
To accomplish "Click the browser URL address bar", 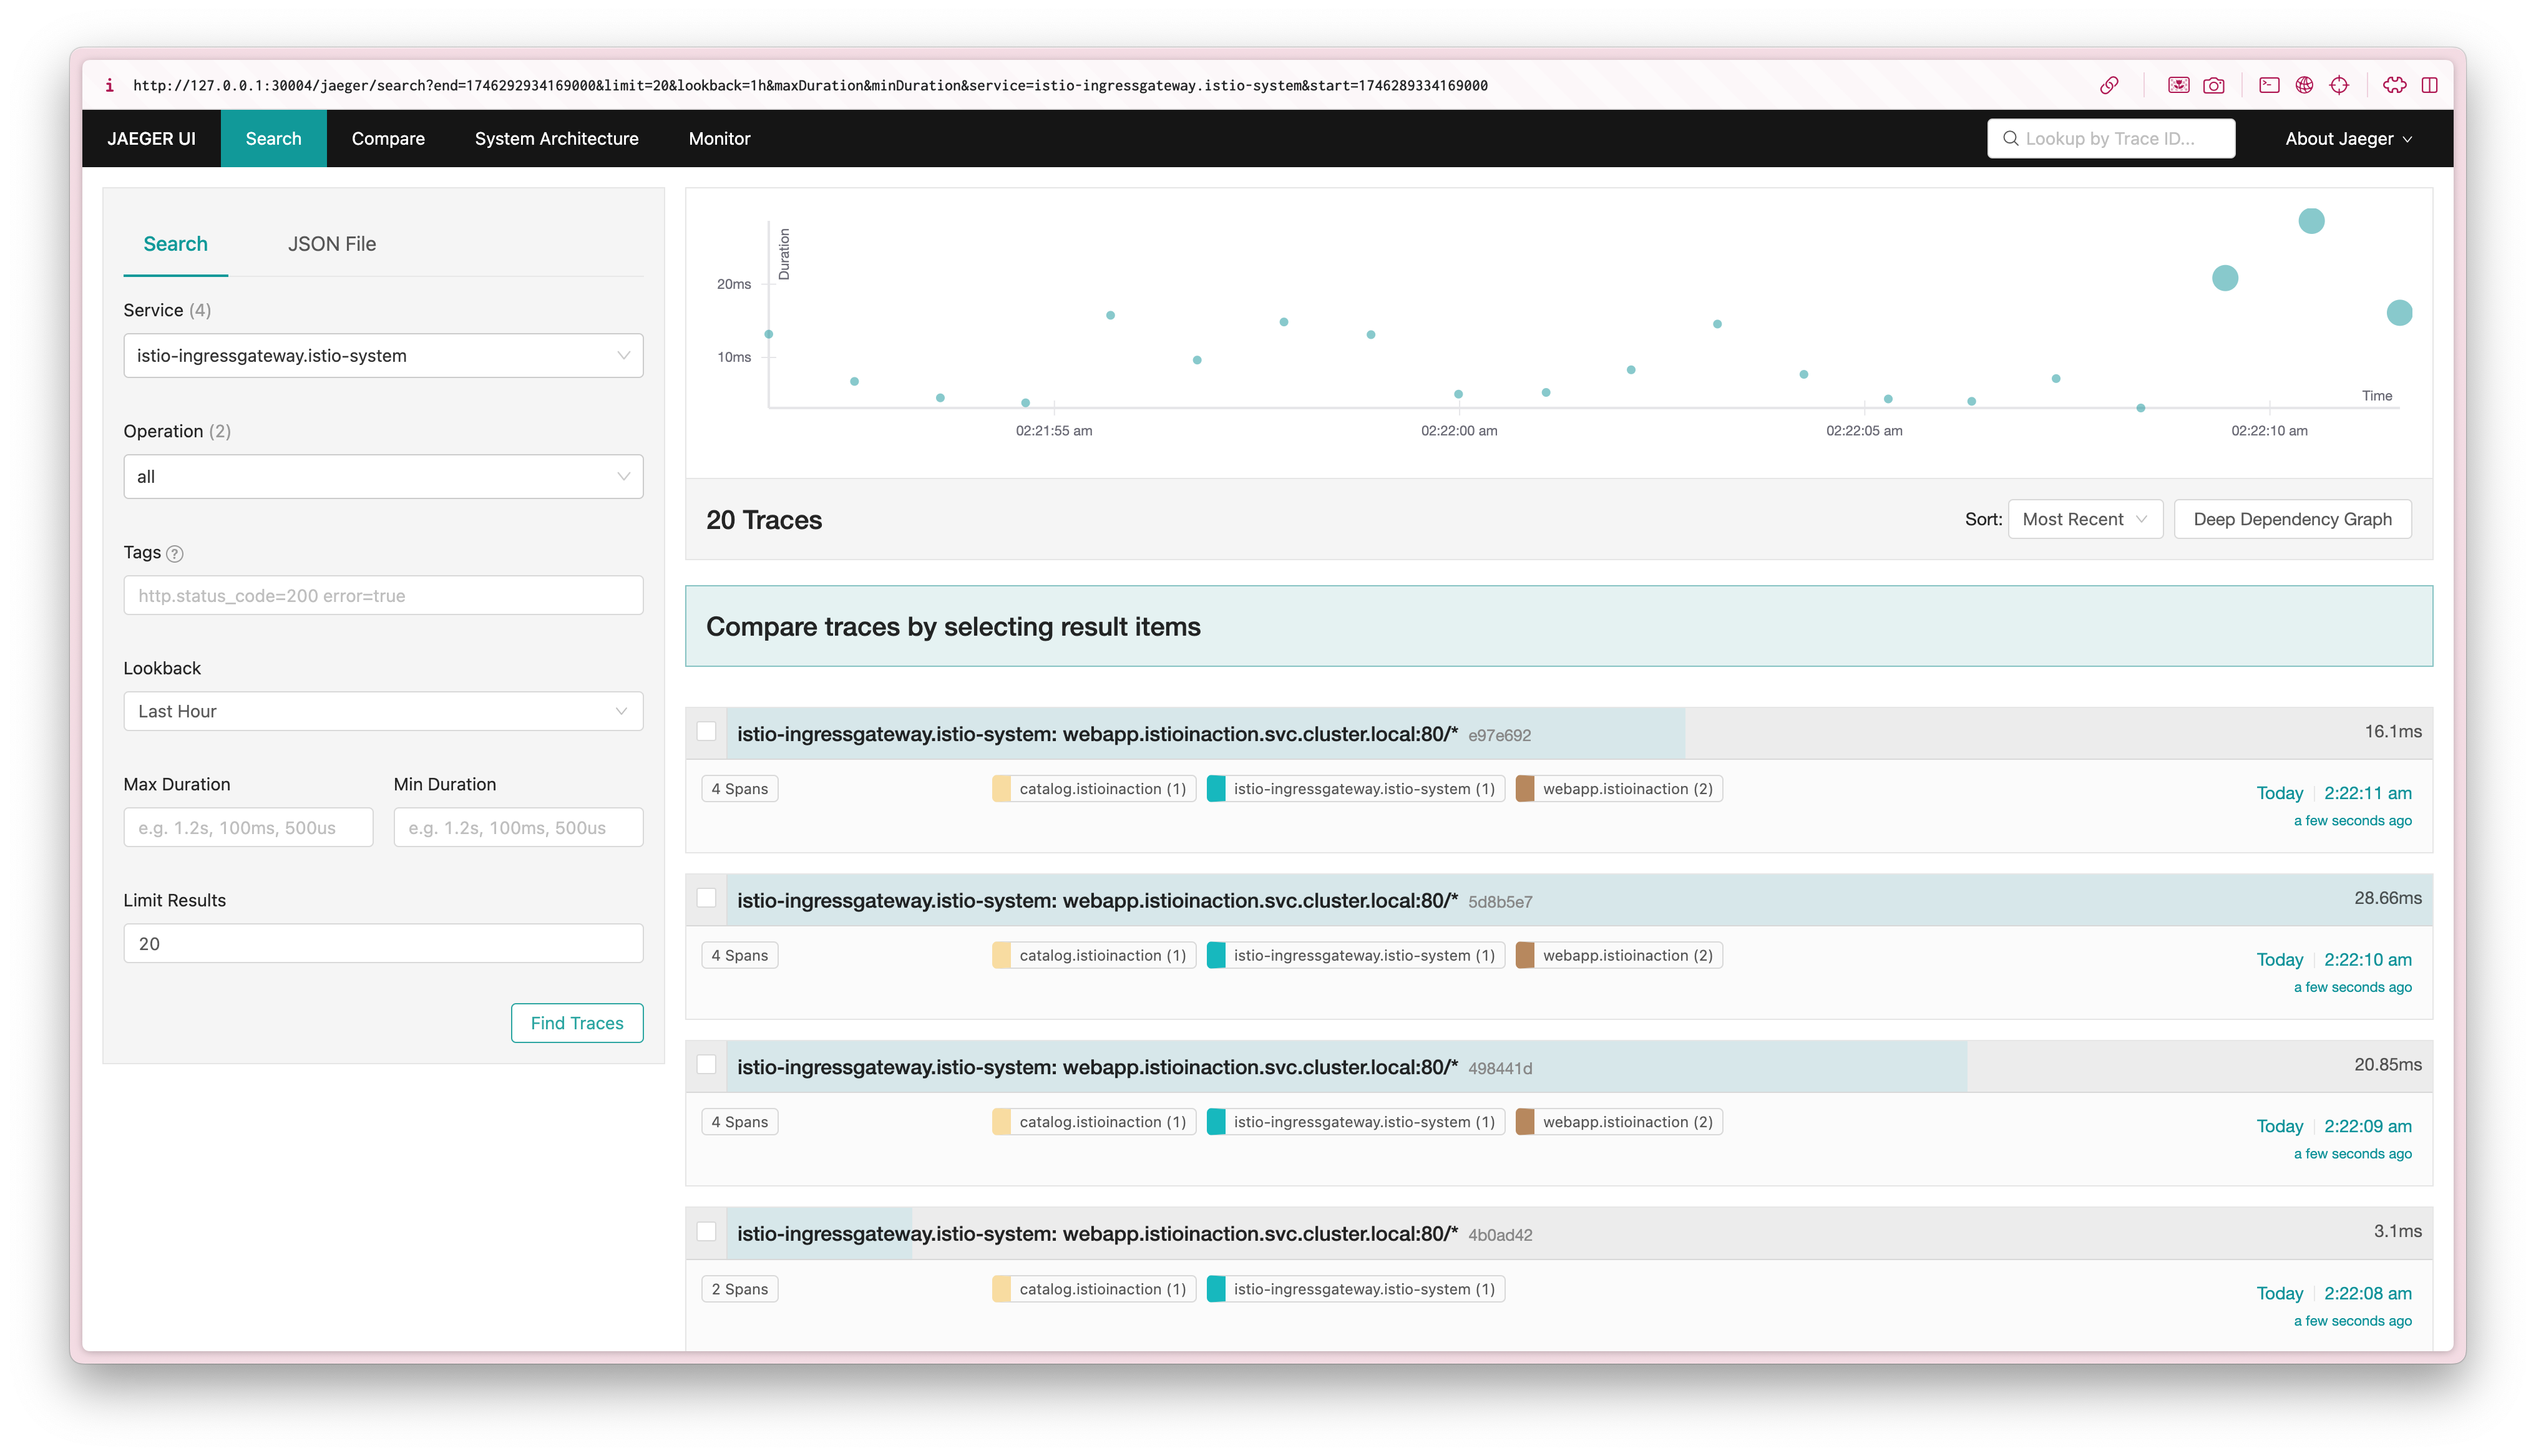I will point(811,85).
